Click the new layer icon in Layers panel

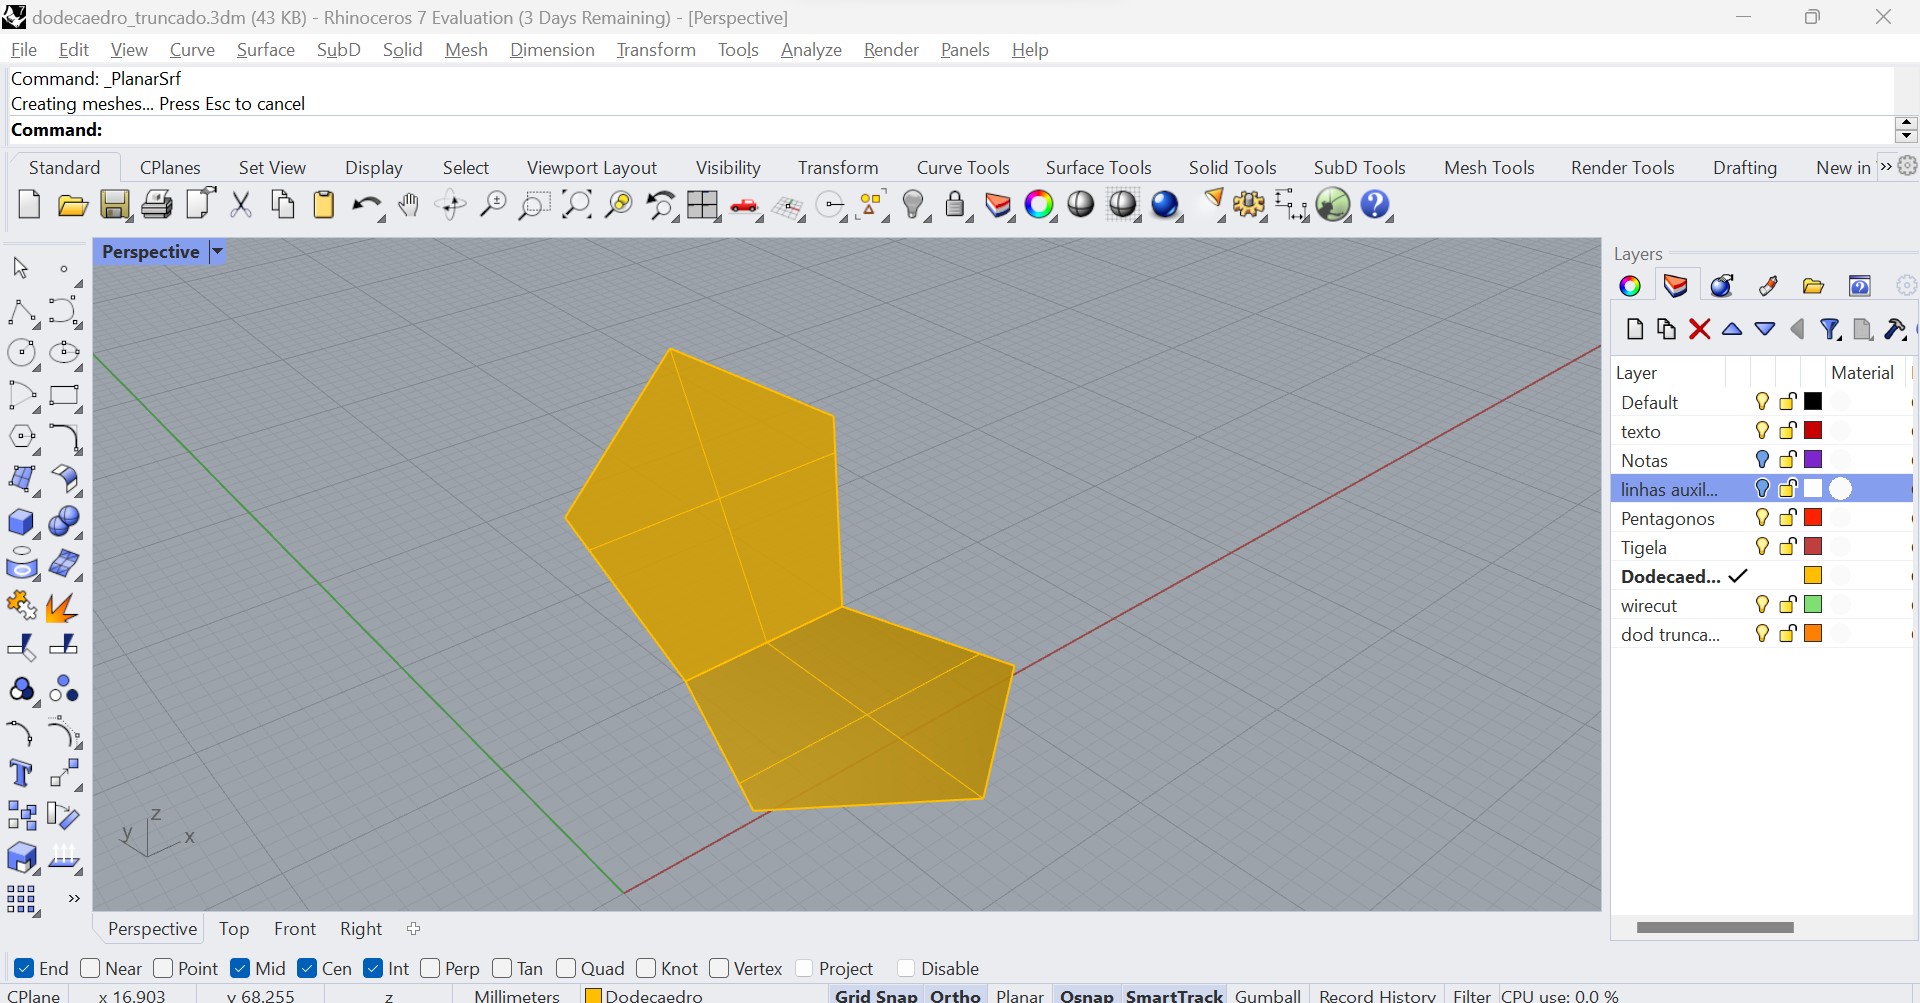coord(1635,329)
